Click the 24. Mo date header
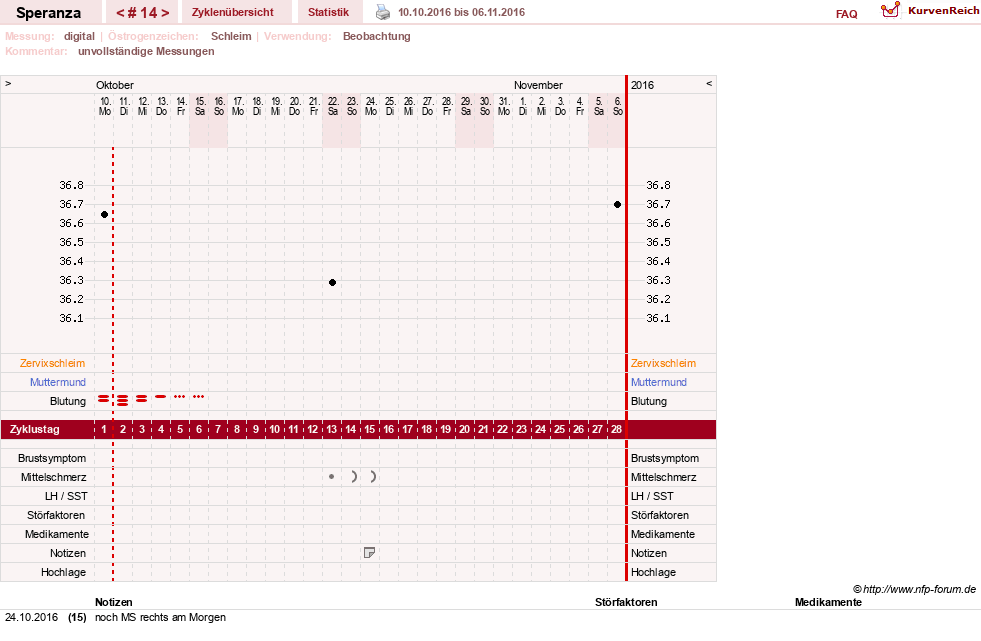The height and width of the screenshot is (641, 981). pyautogui.click(x=371, y=106)
